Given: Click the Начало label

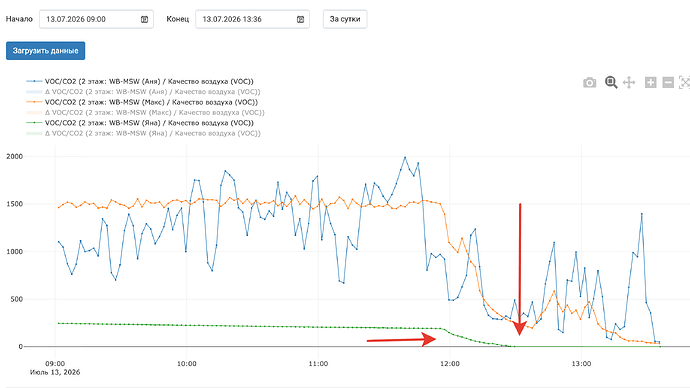Looking at the screenshot, I should pos(19,19).
